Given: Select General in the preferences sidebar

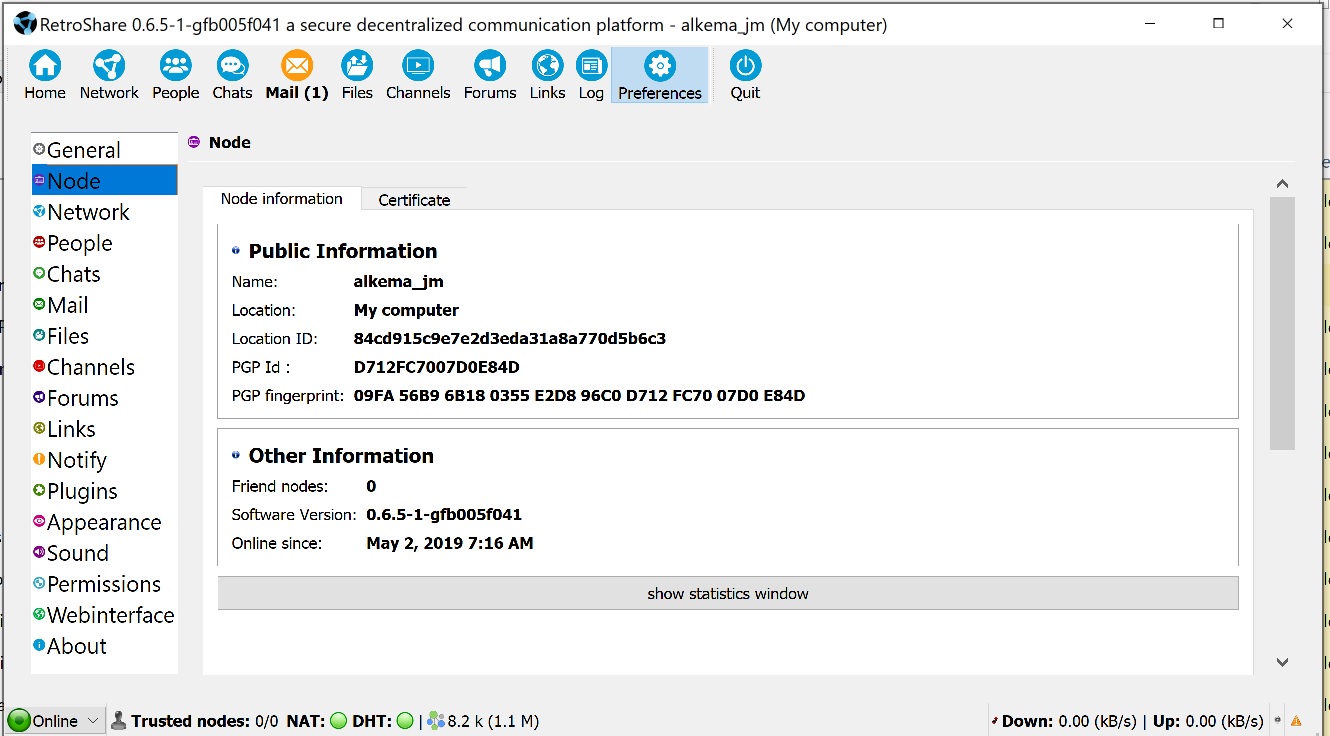Looking at the screenshot, I should tap(104, 150).
